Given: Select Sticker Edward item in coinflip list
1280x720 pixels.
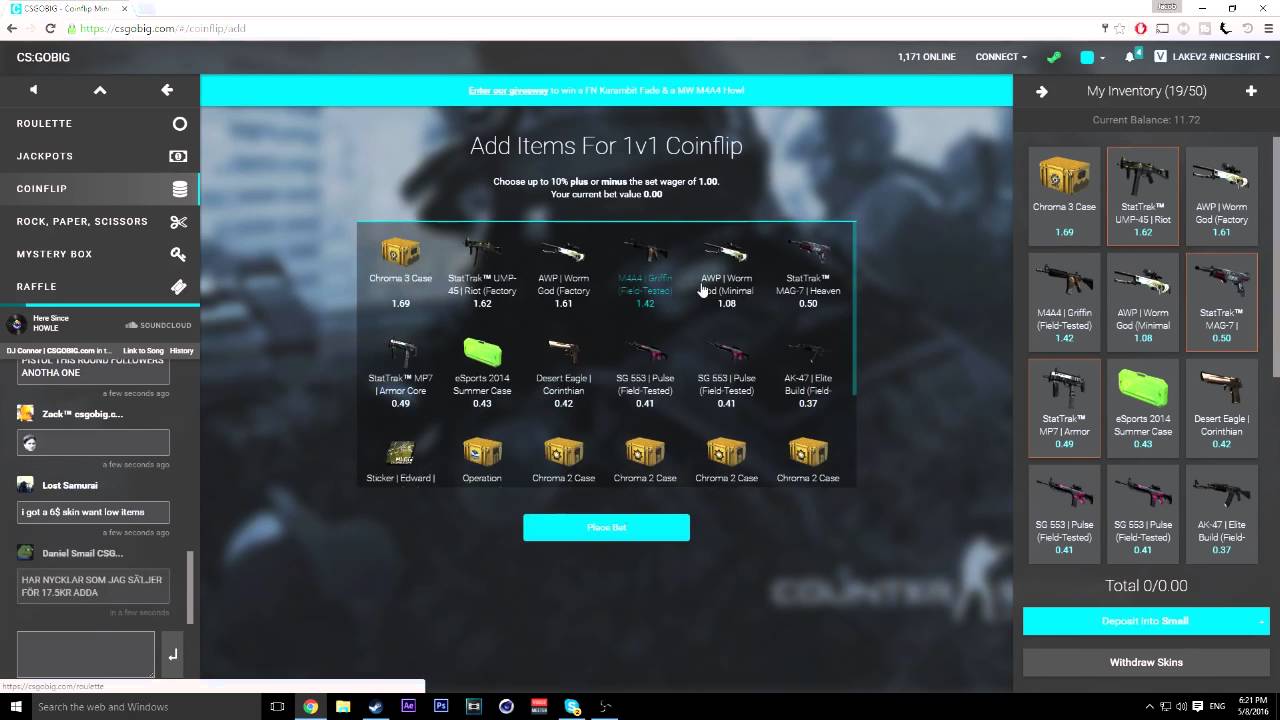Looking at the screenshot, I should pos(400,460).
